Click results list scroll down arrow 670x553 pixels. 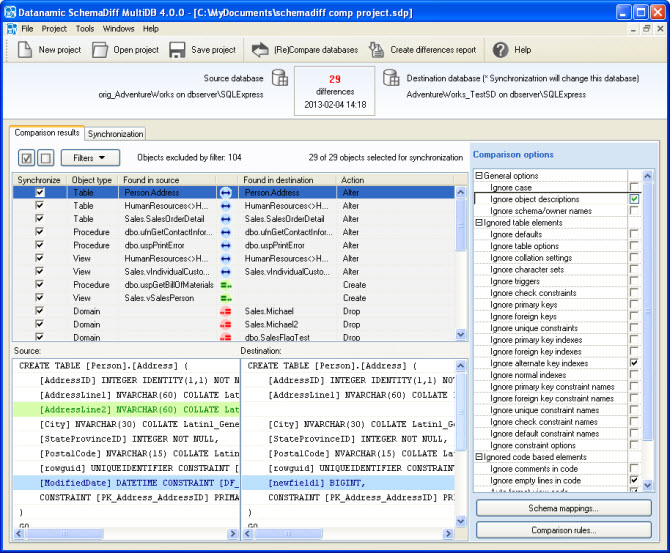pyautogui.click(x=461, y=334)
